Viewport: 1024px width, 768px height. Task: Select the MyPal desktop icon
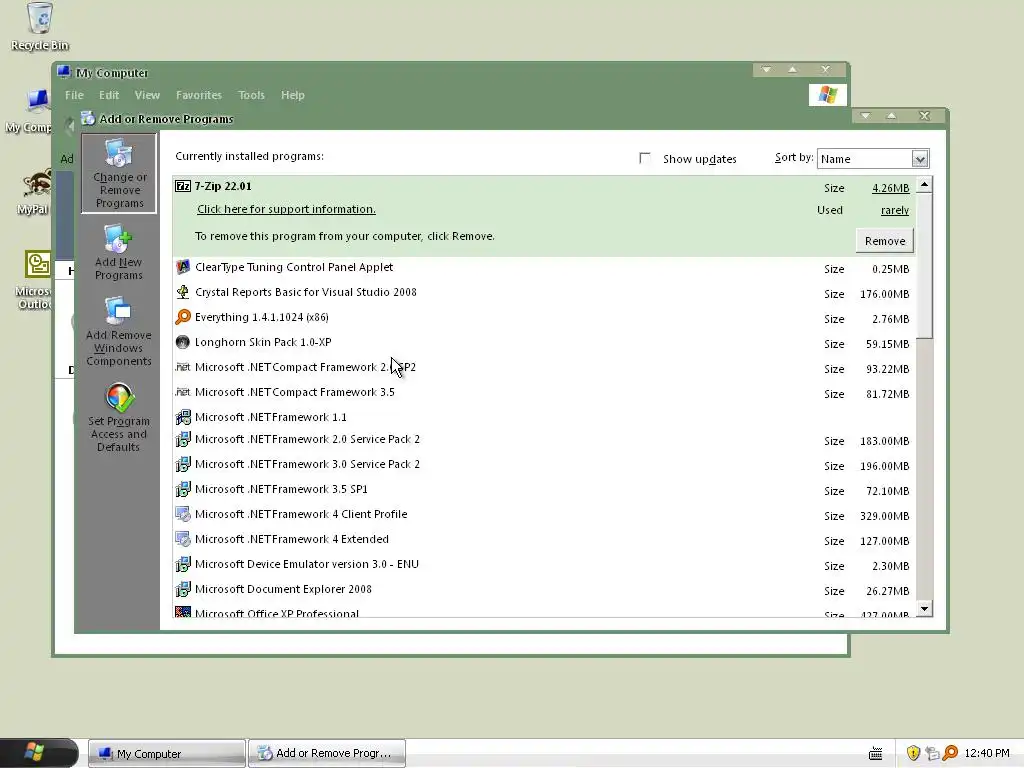tap(33, 191)
